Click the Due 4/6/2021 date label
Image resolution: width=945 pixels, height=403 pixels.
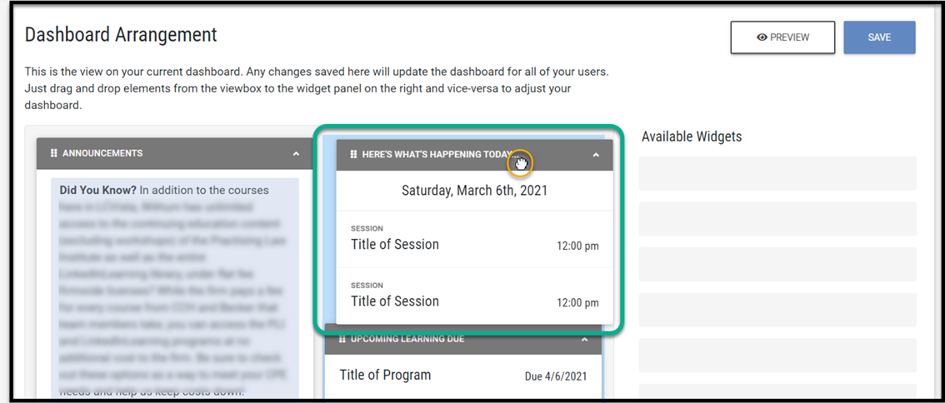pos(558,377)
